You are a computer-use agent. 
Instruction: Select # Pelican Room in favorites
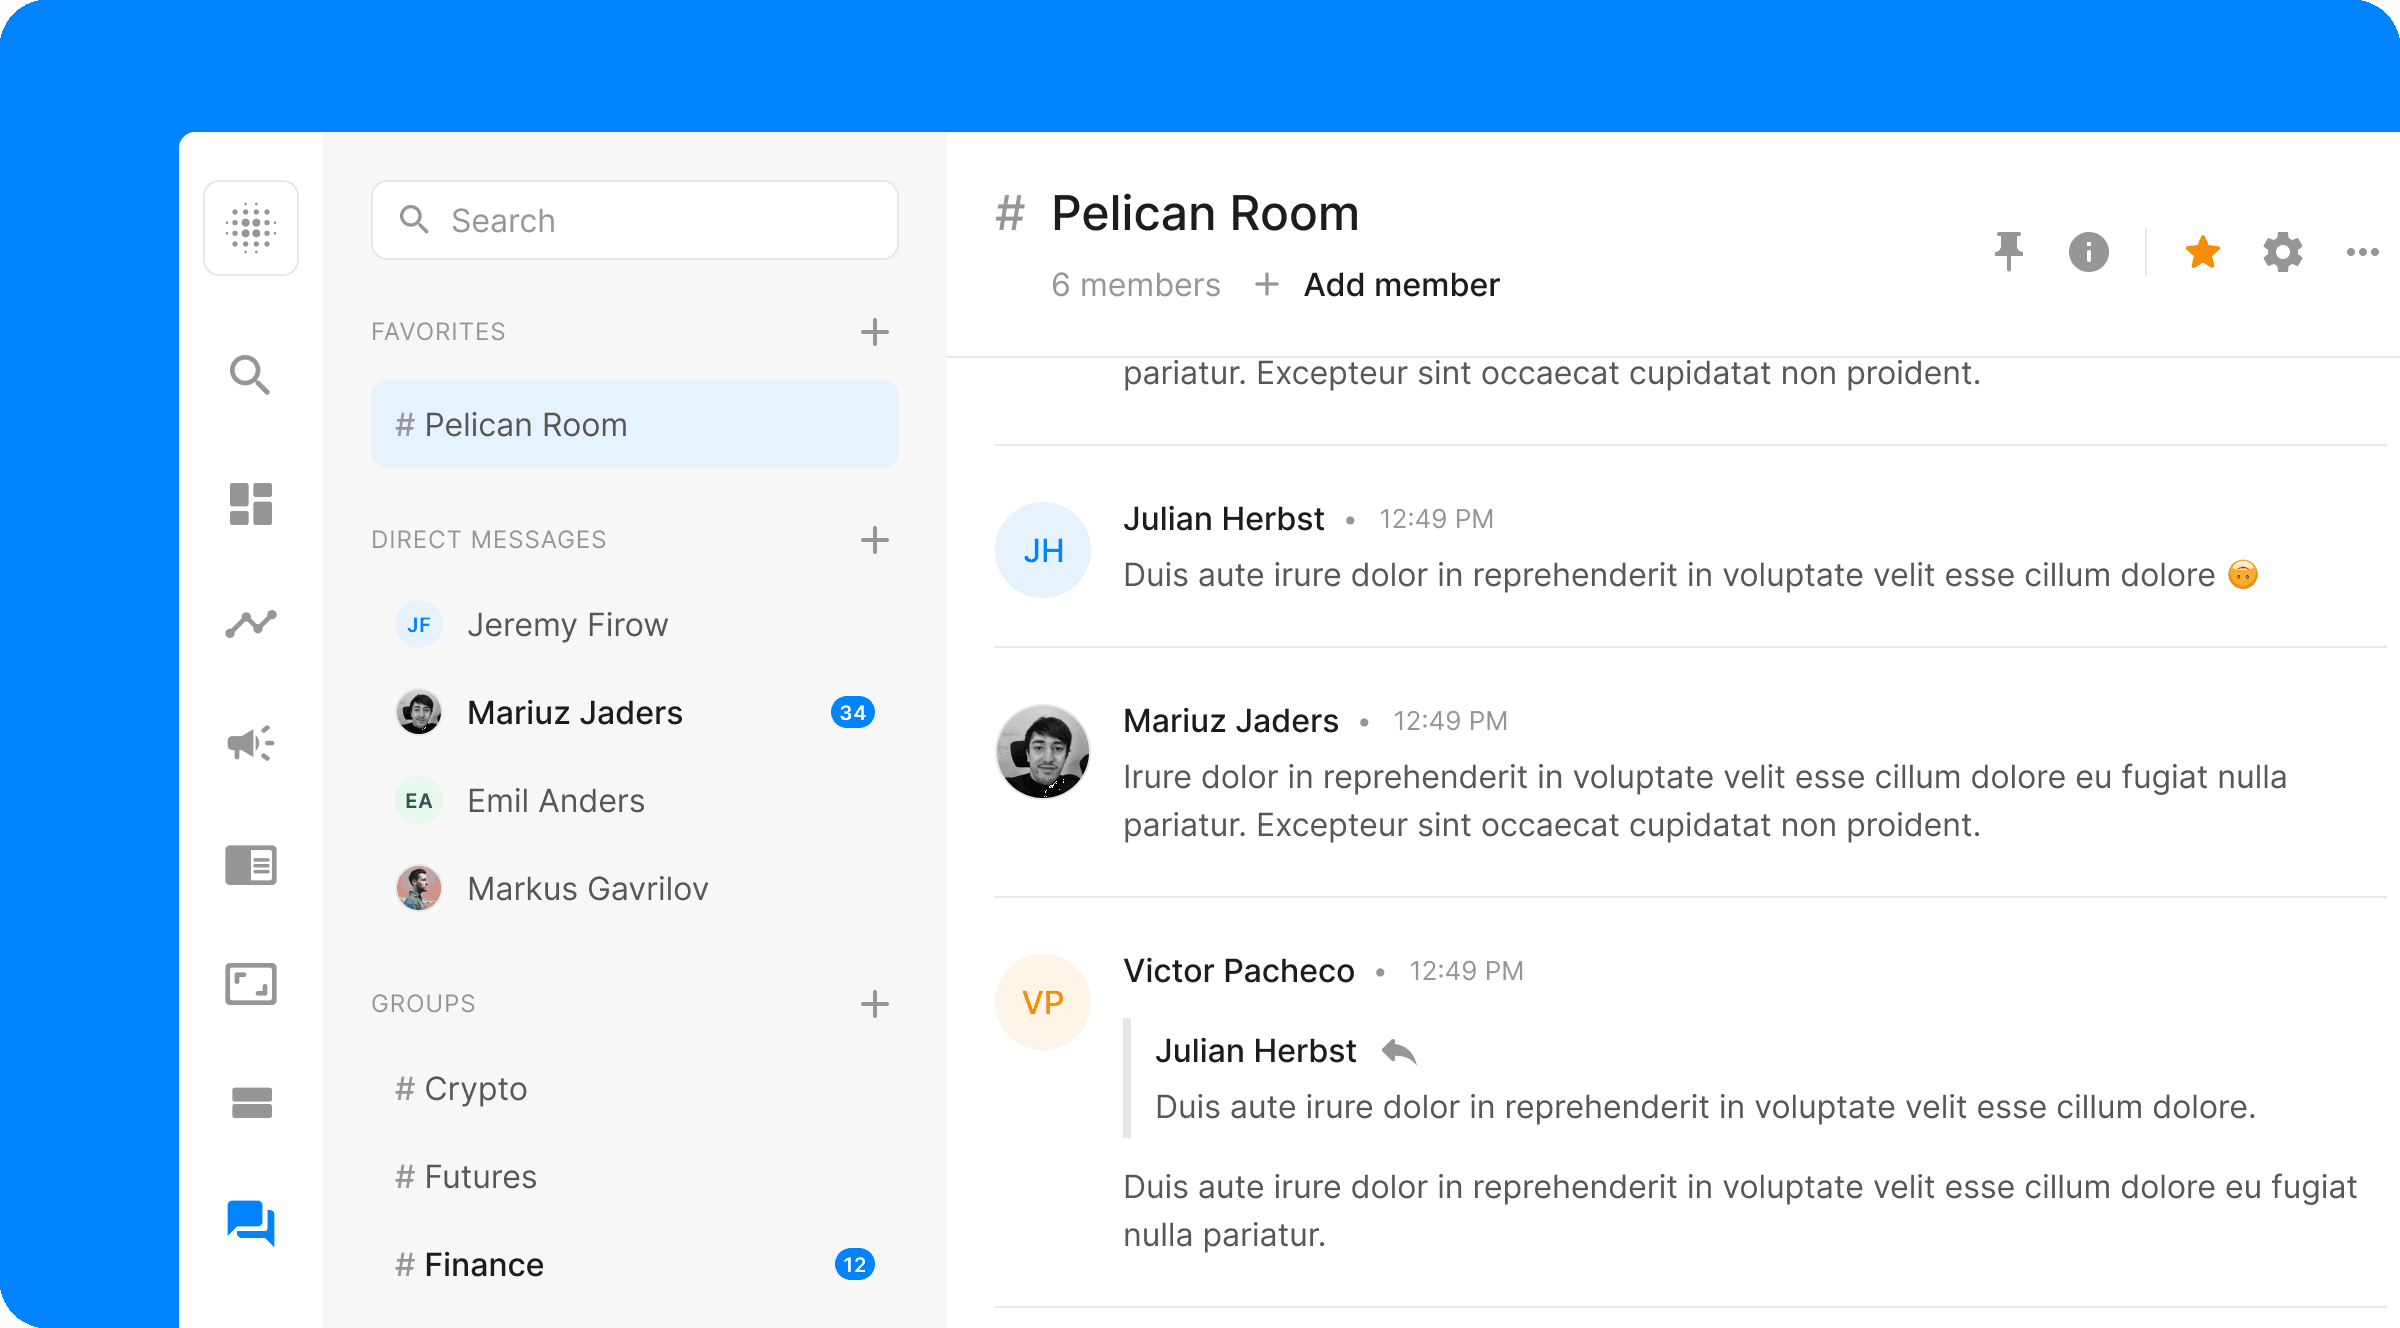[634, 425]
